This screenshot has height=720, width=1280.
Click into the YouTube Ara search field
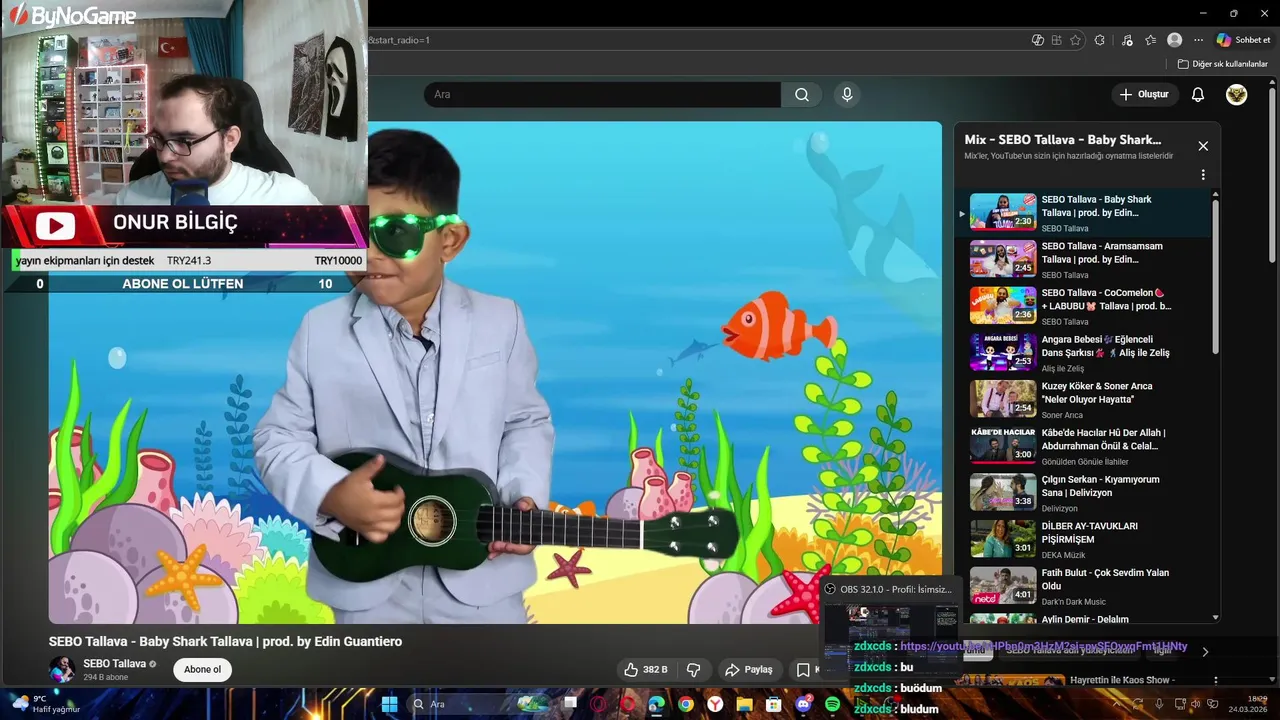point(602,95)
